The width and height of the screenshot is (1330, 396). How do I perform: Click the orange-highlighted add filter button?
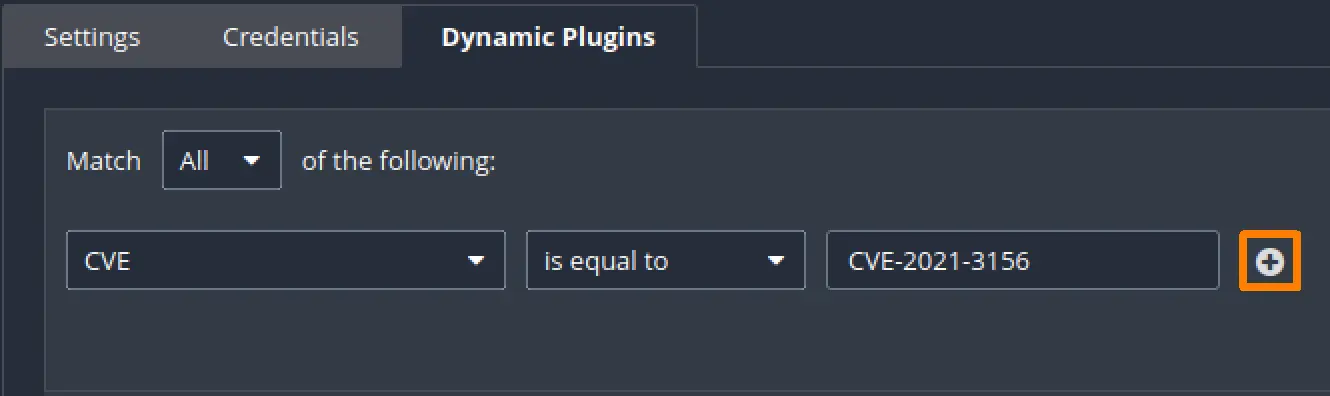pos(1269,262)
